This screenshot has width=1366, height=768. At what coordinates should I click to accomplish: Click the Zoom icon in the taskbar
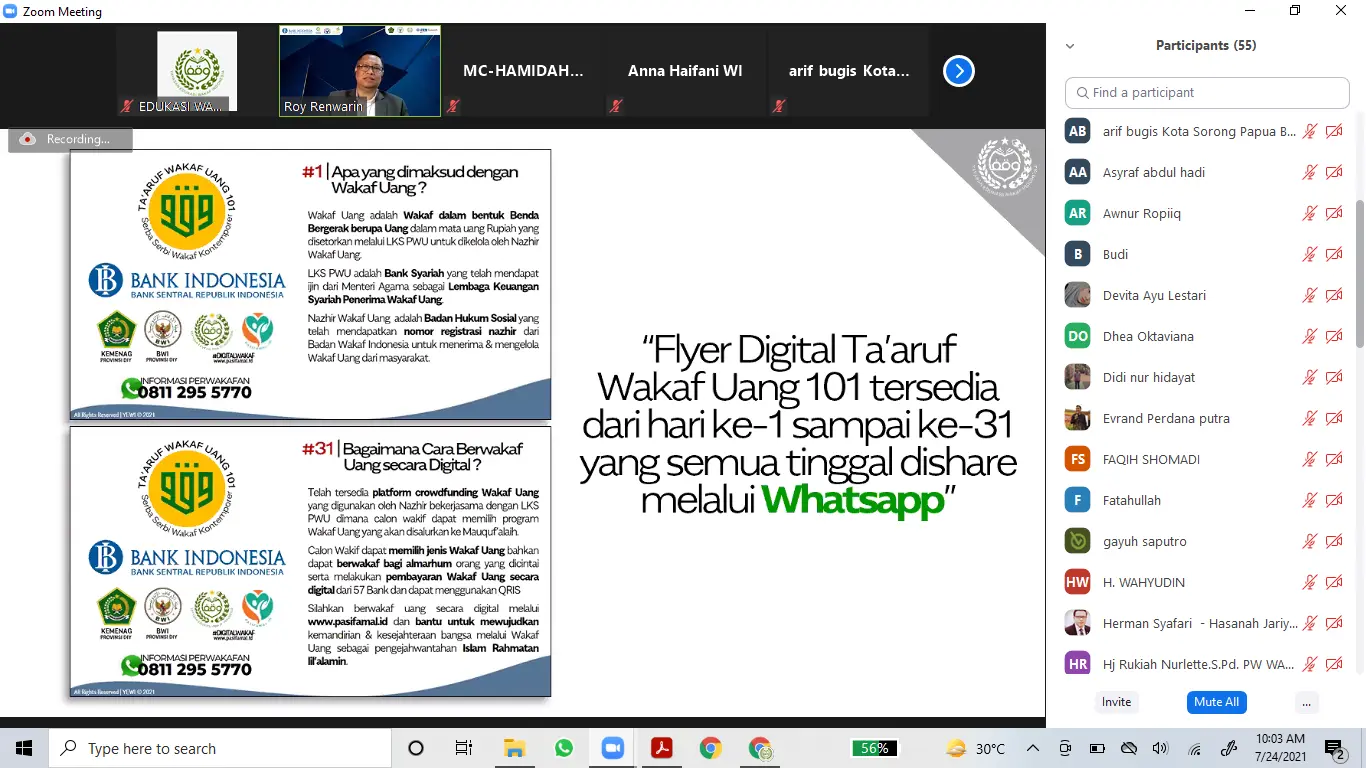click(612, 748)
